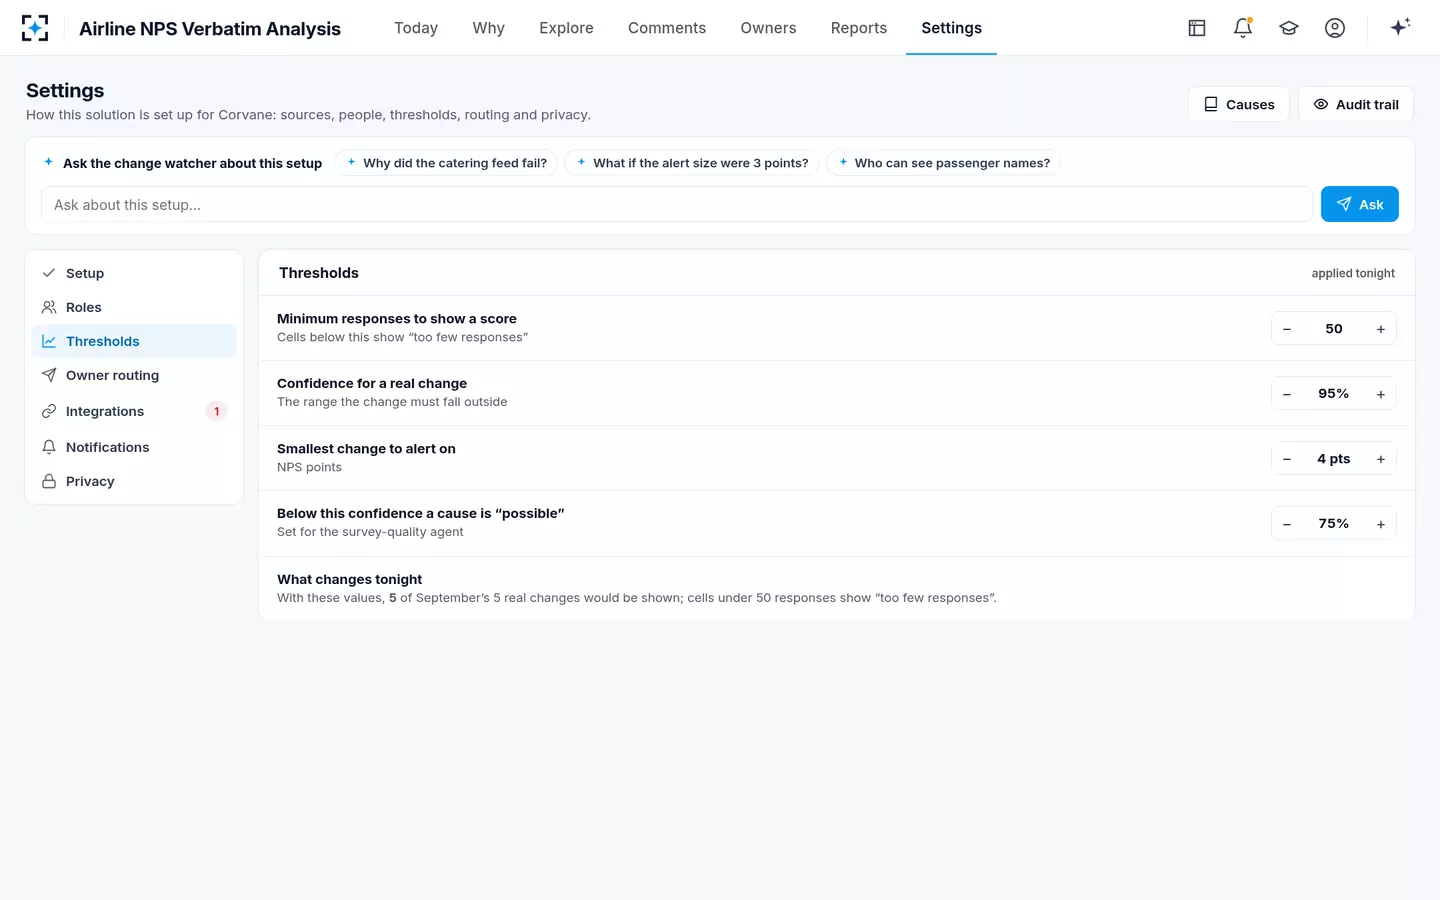Image resolution: width=1440 pixels, height=900 pixels.
Task: Open the layout panel icon in header
Action: tap(1197, 28)
